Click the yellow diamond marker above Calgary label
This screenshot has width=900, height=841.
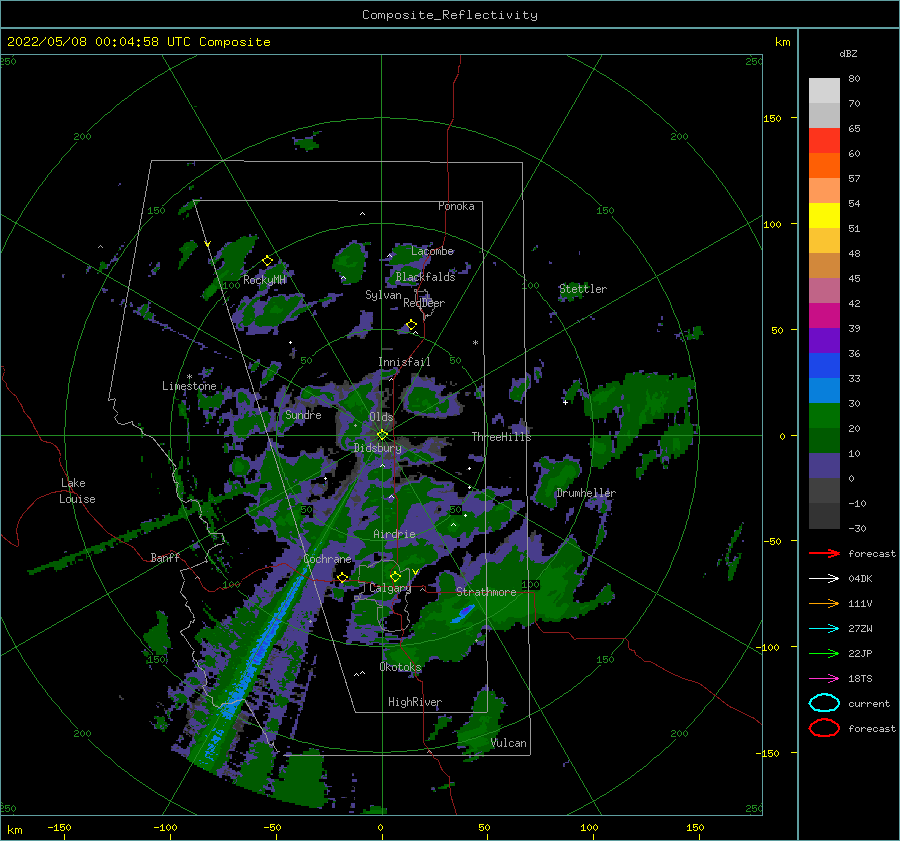tap(395, 576)
